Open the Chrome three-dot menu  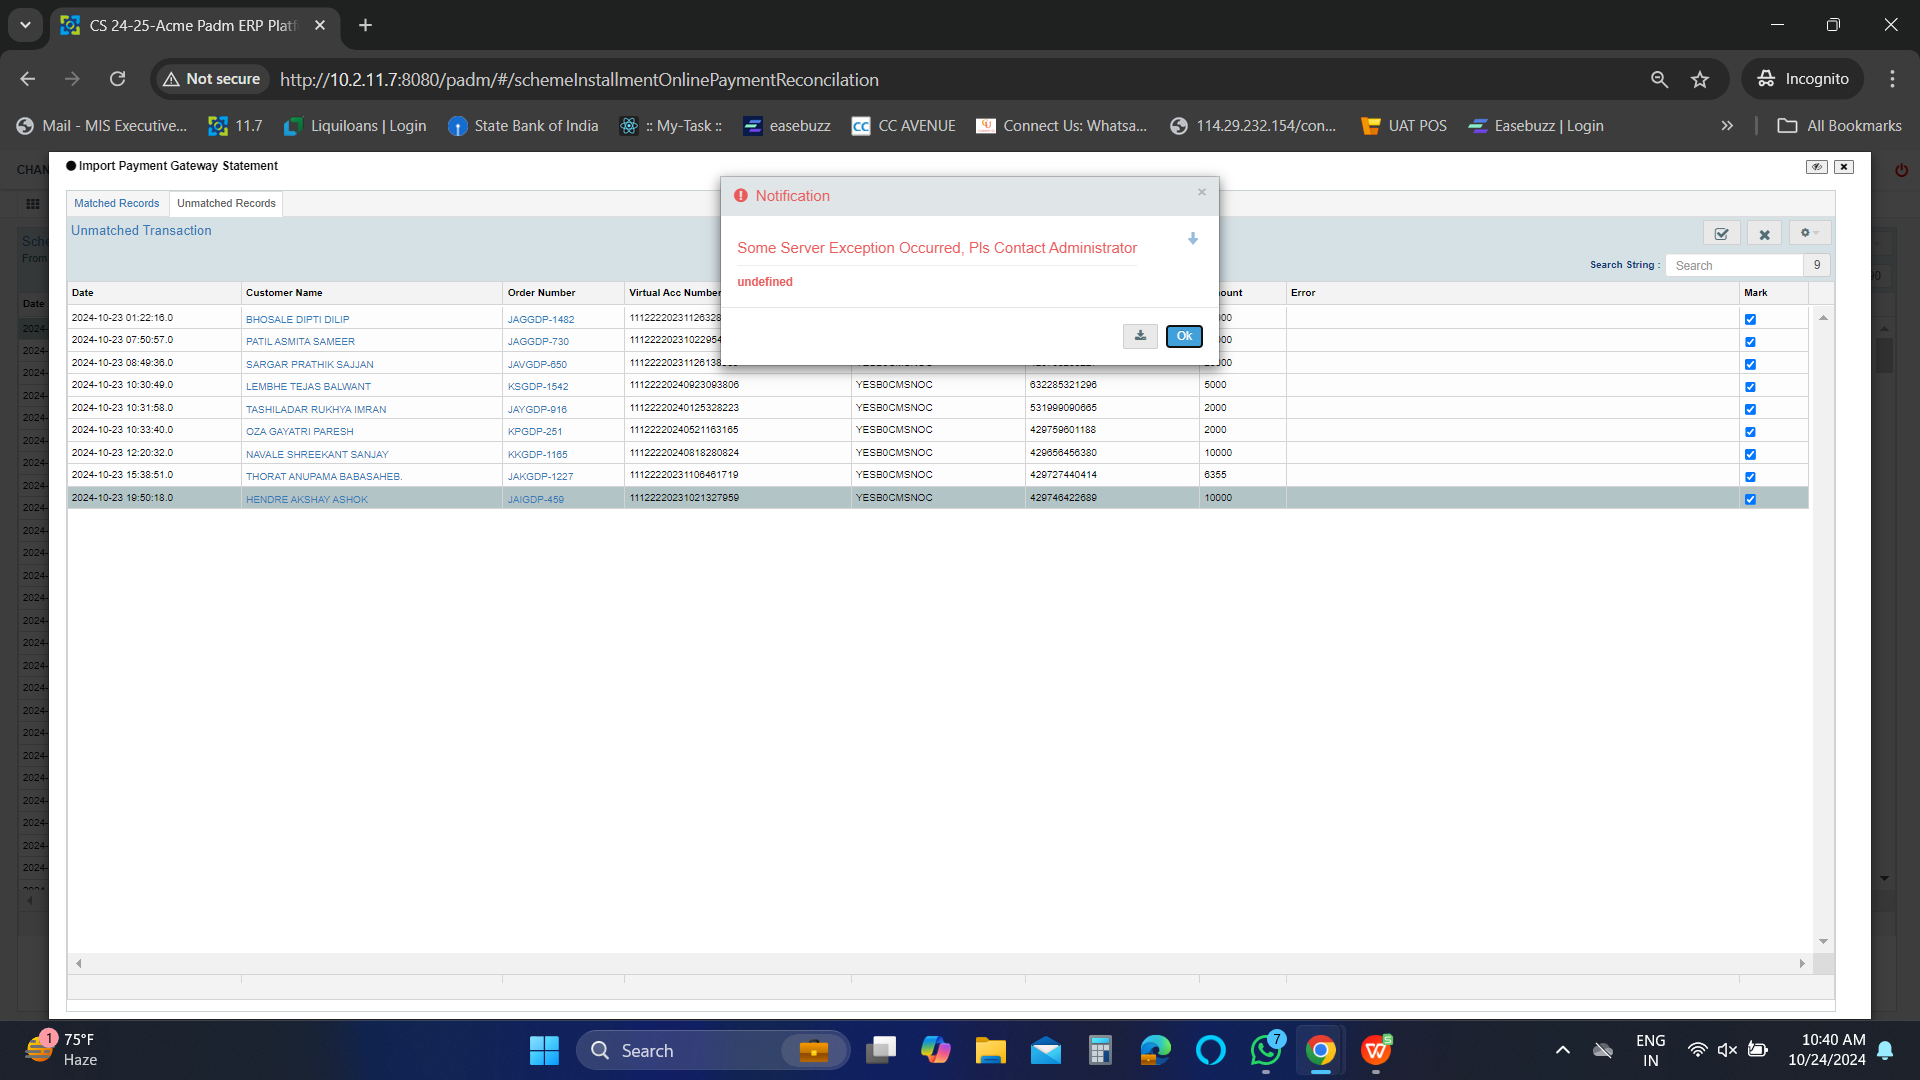(x=1892, y=79)
